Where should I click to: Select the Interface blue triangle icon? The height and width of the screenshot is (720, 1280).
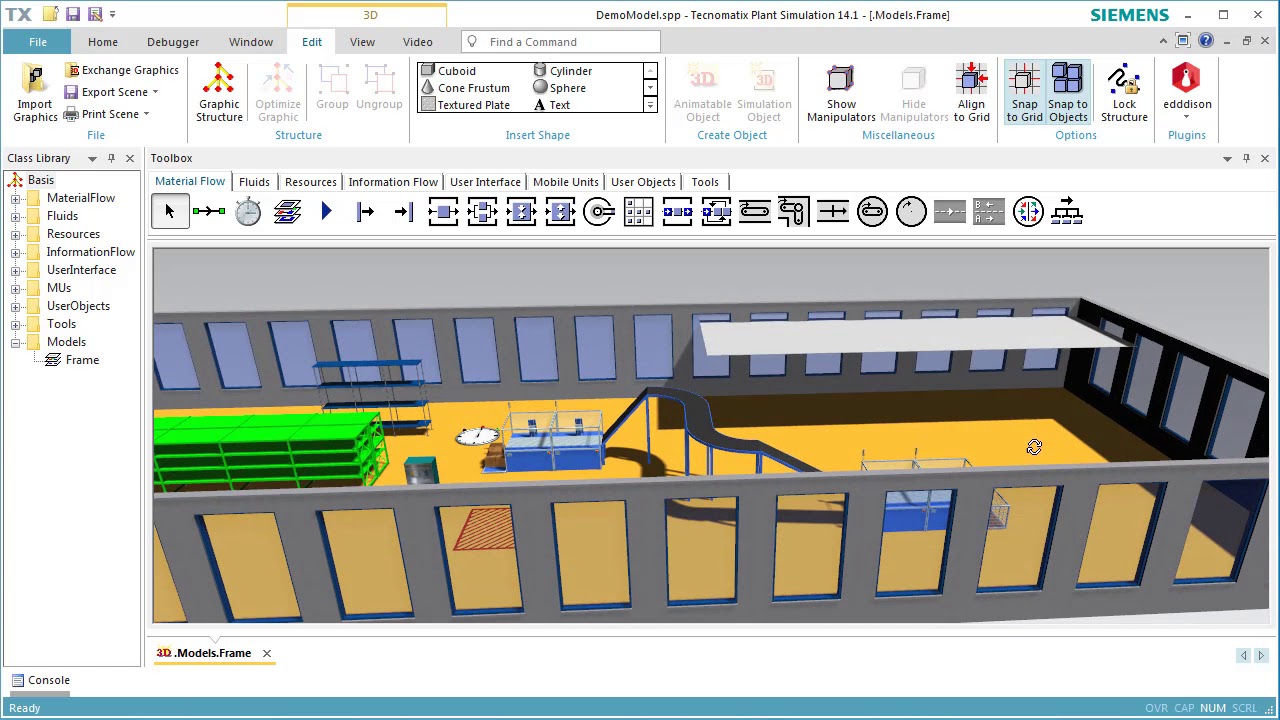point(326,211)
